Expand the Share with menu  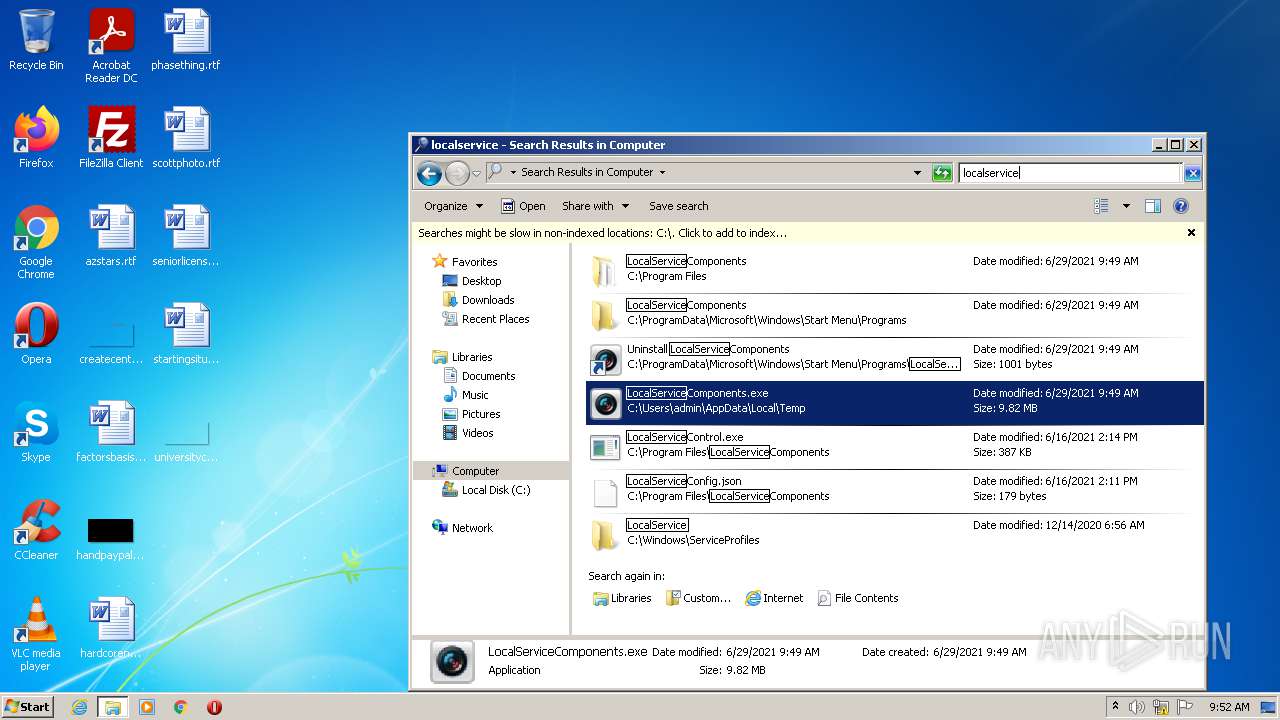click(596, 206)
